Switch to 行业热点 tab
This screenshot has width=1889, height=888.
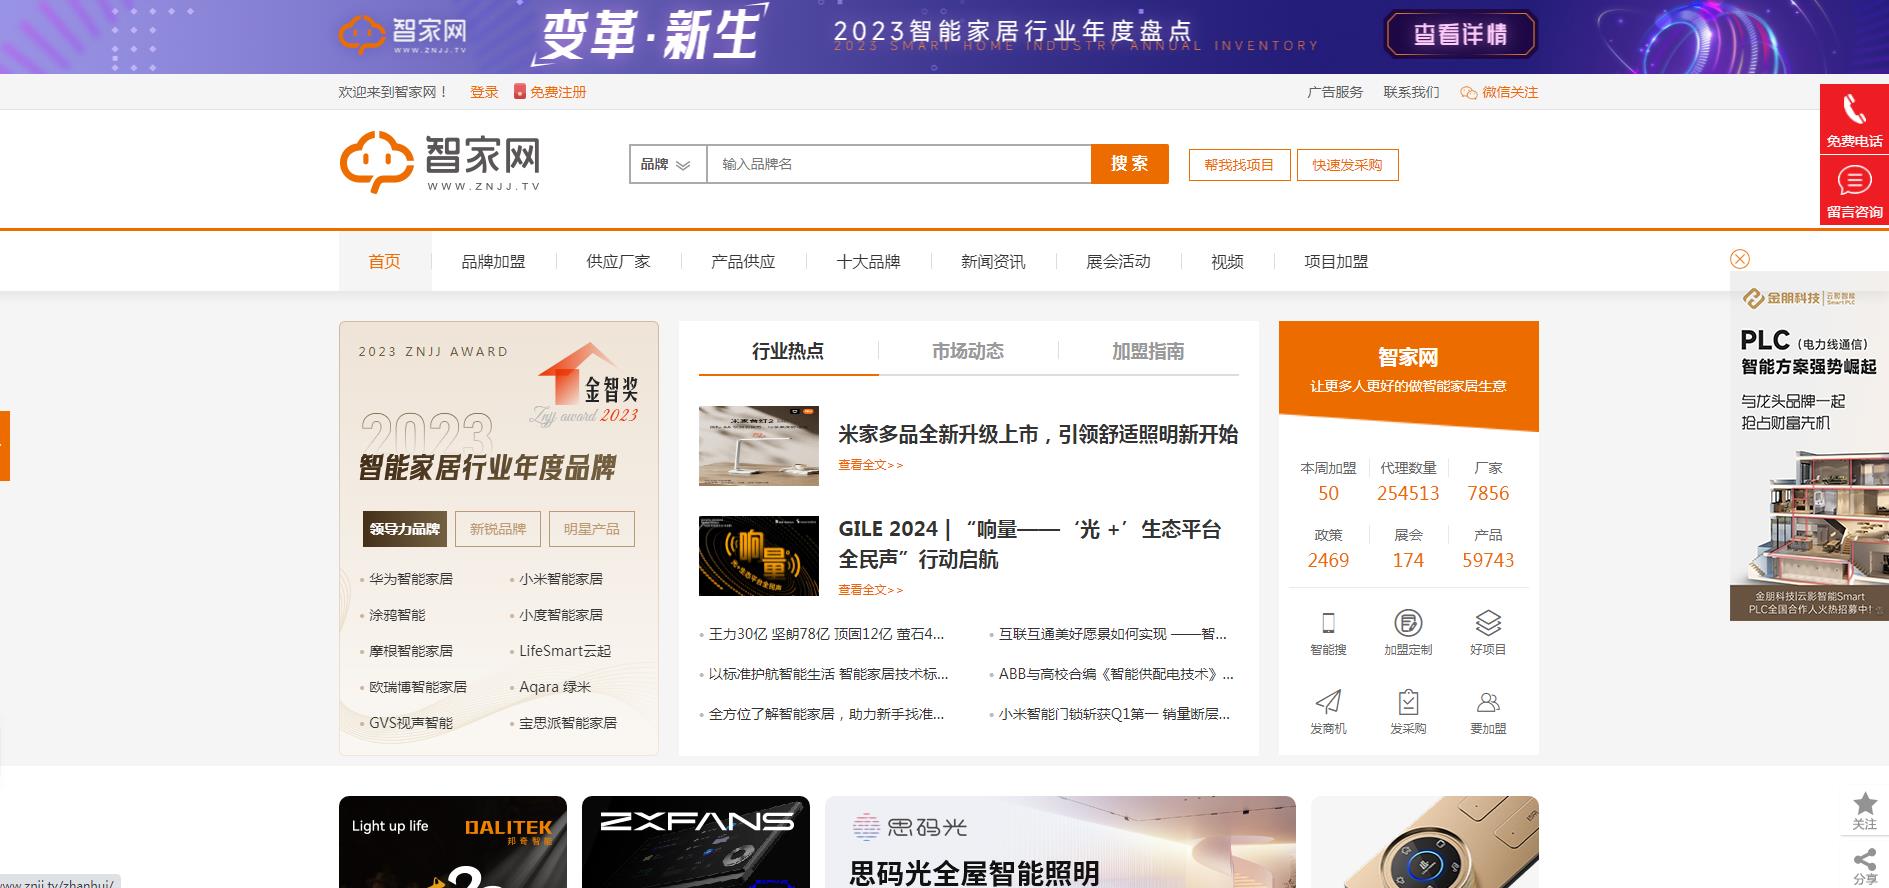click(x=788, y=351)
